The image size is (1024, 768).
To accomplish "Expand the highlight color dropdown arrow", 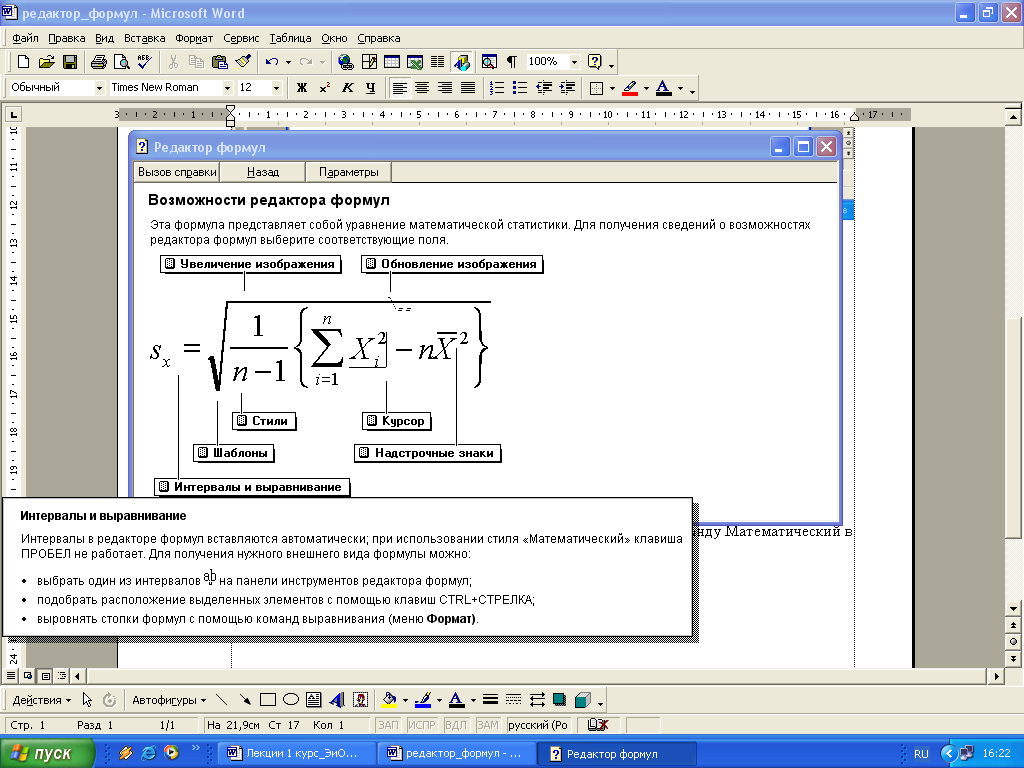I will pyautogui.click(x=646, y=88).
